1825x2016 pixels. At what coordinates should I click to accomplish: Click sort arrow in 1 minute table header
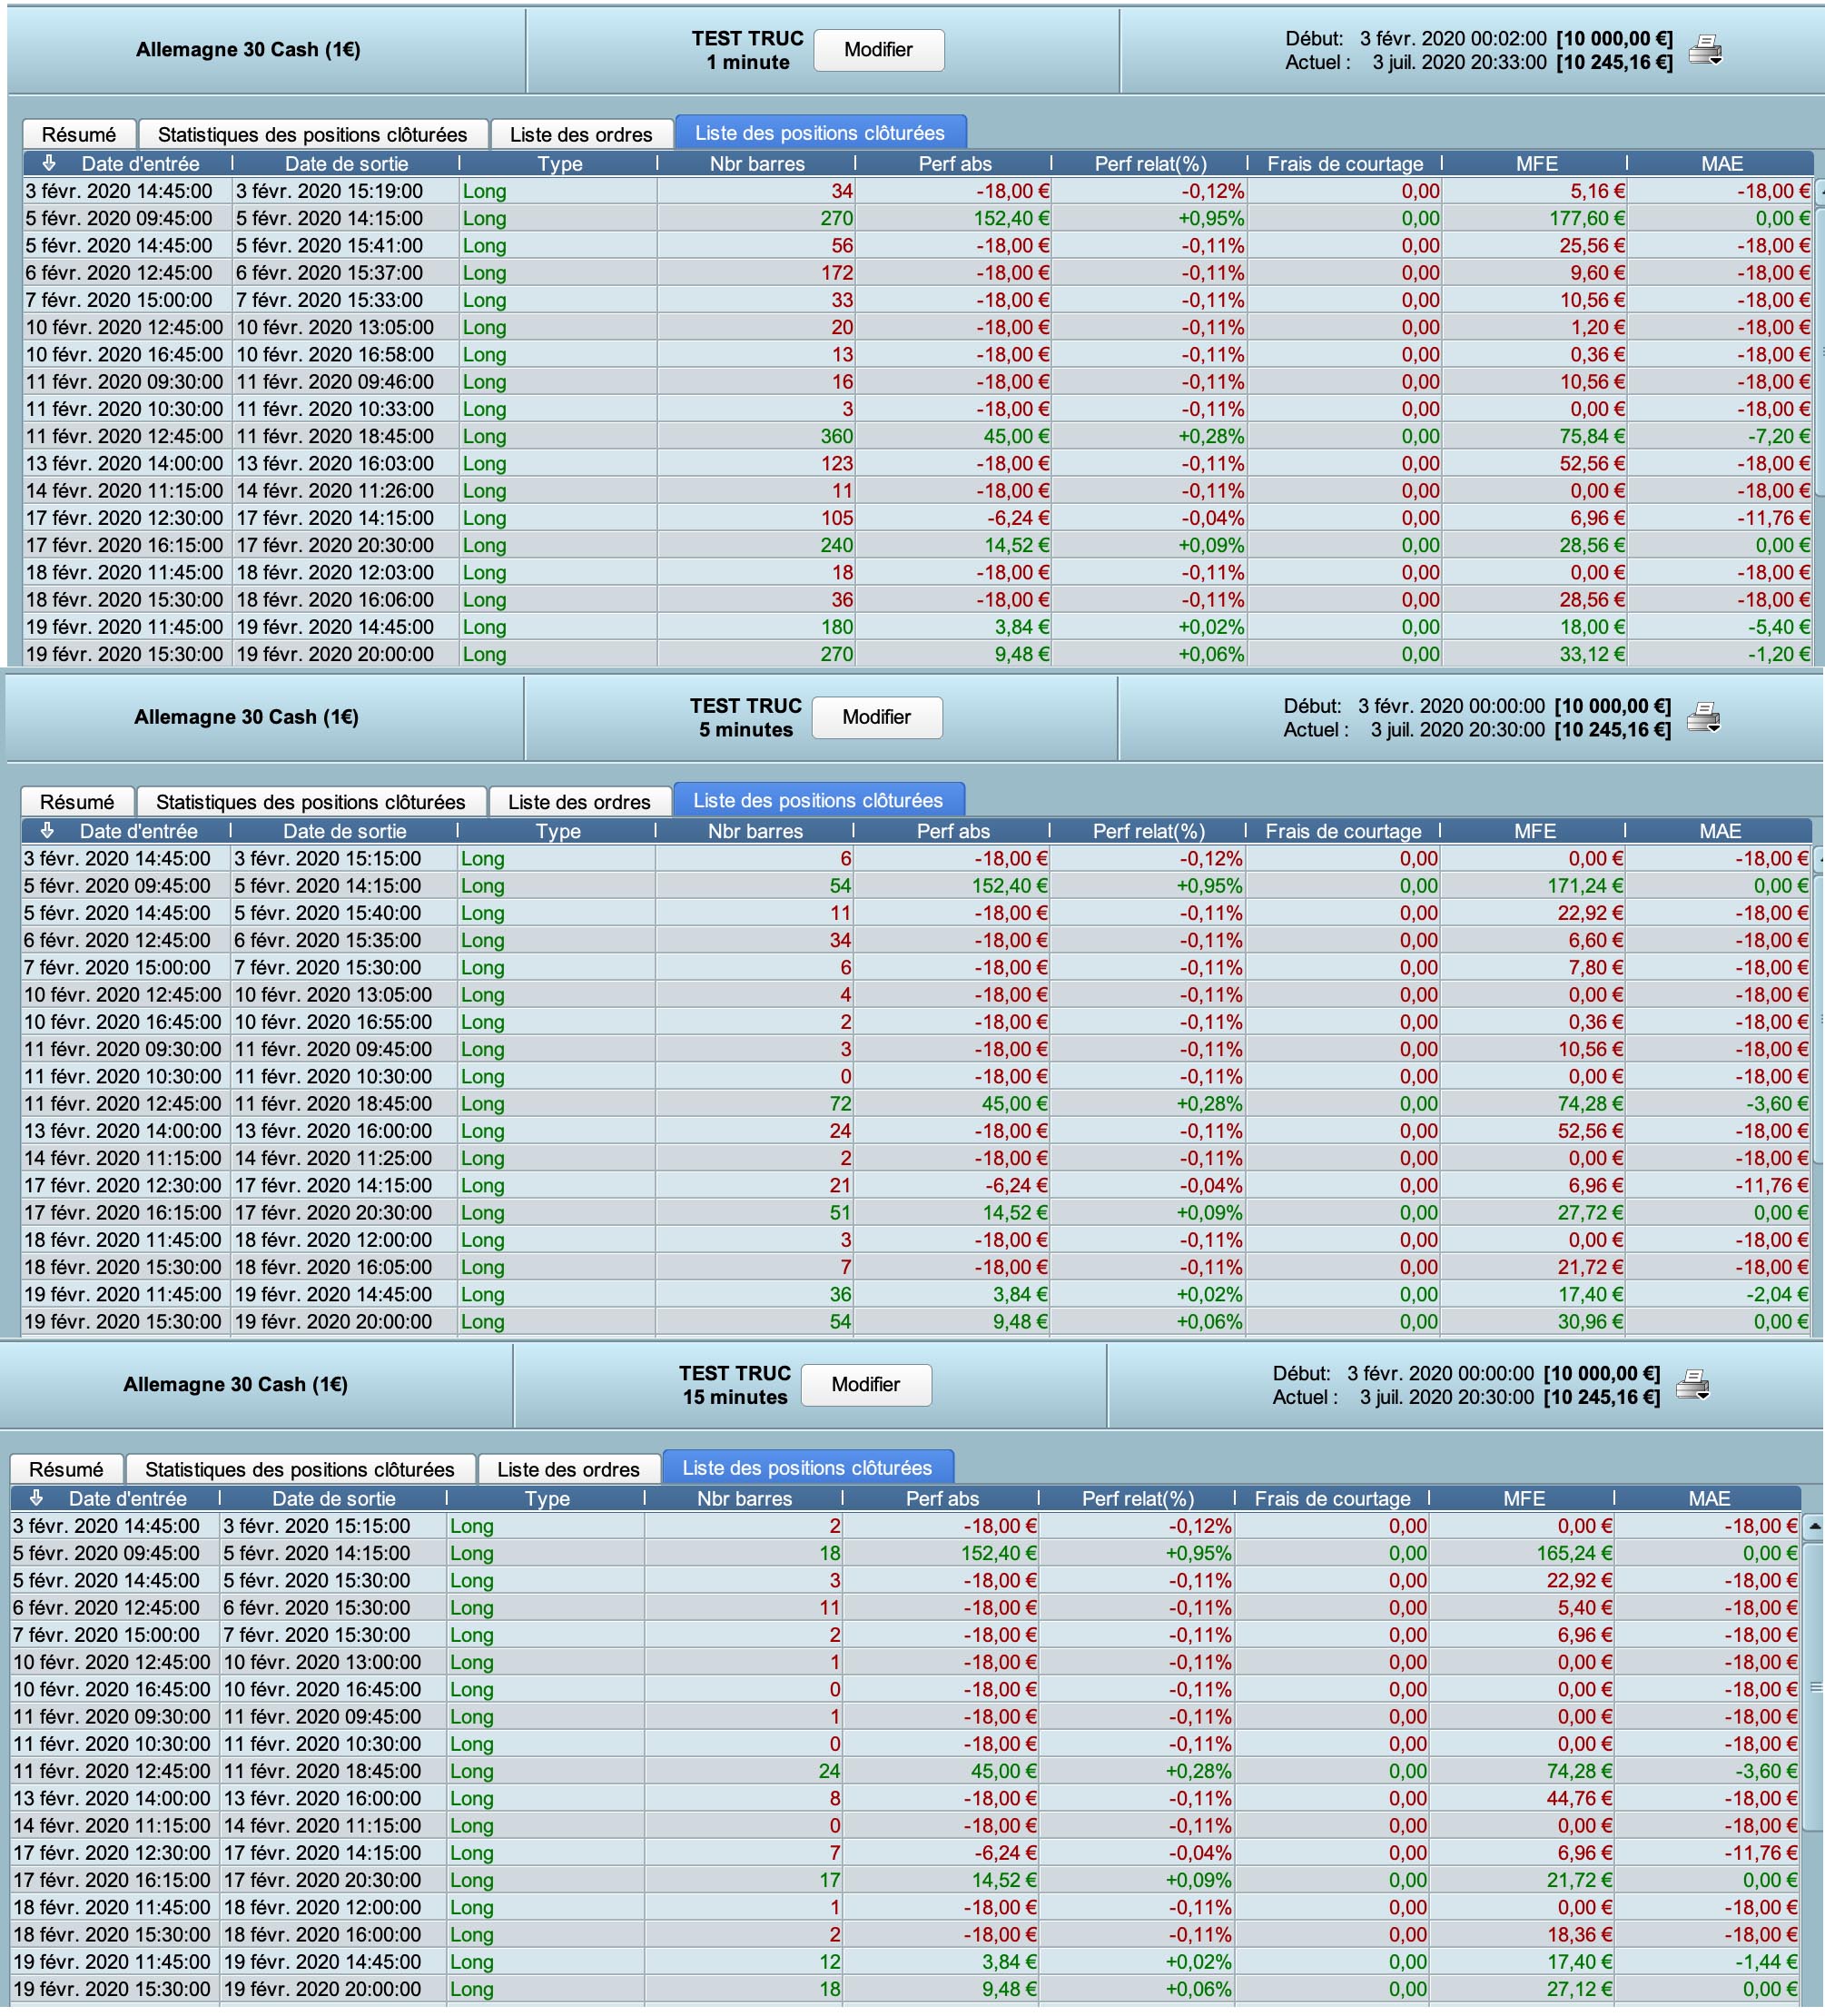48,163
